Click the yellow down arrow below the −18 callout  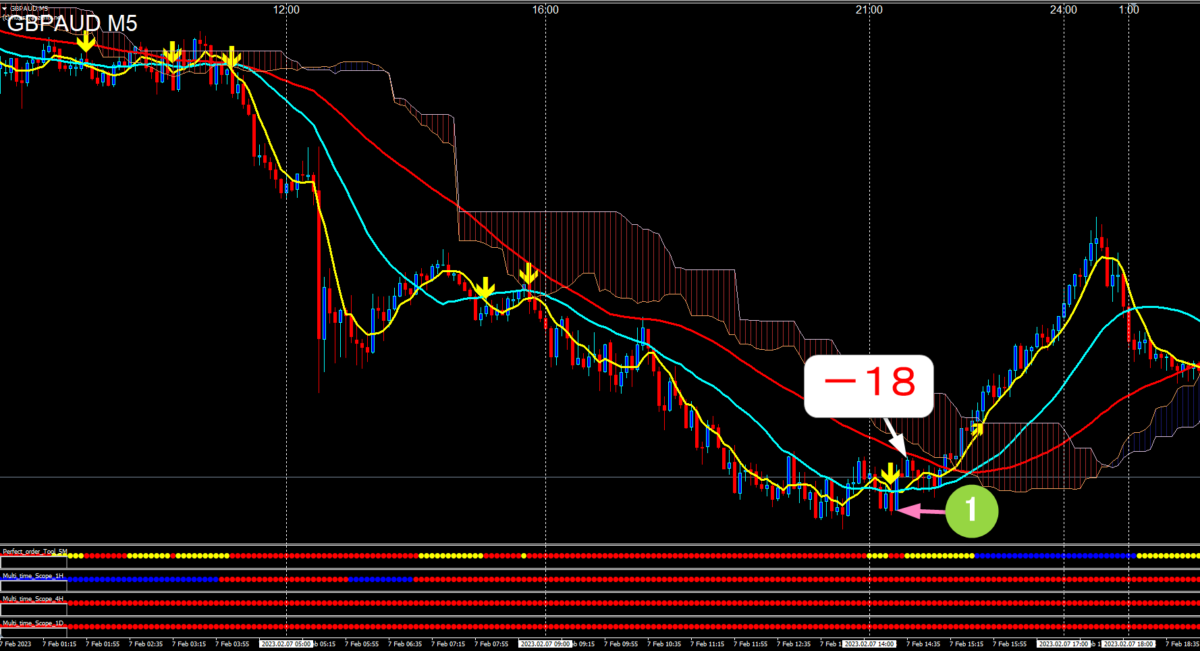point(889,474)
